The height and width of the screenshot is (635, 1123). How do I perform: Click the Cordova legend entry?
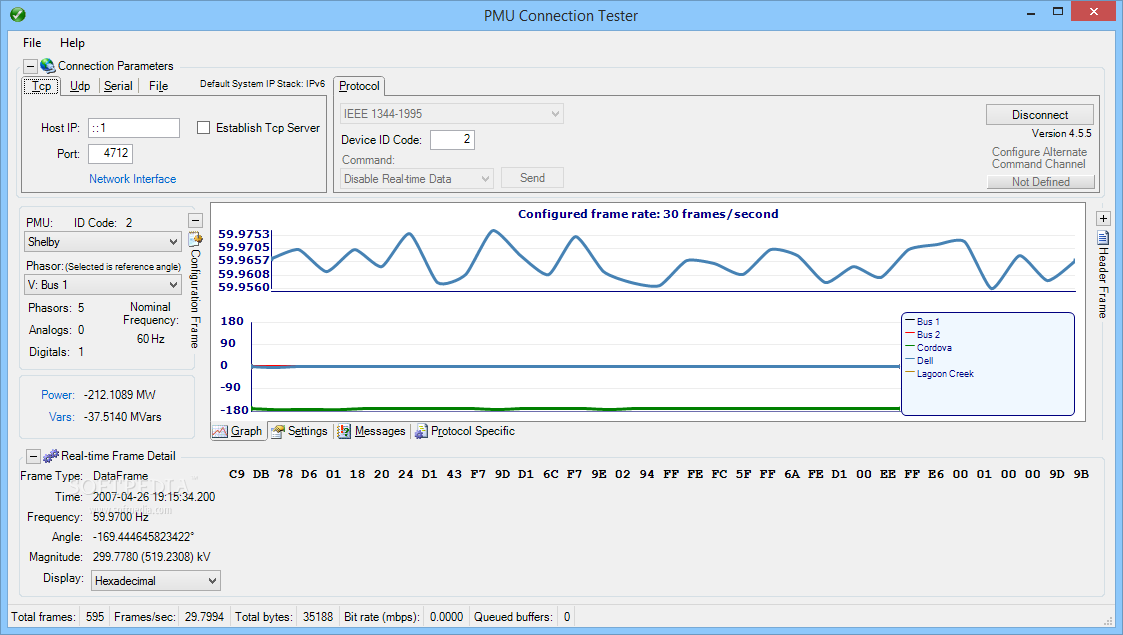(929, 347)
